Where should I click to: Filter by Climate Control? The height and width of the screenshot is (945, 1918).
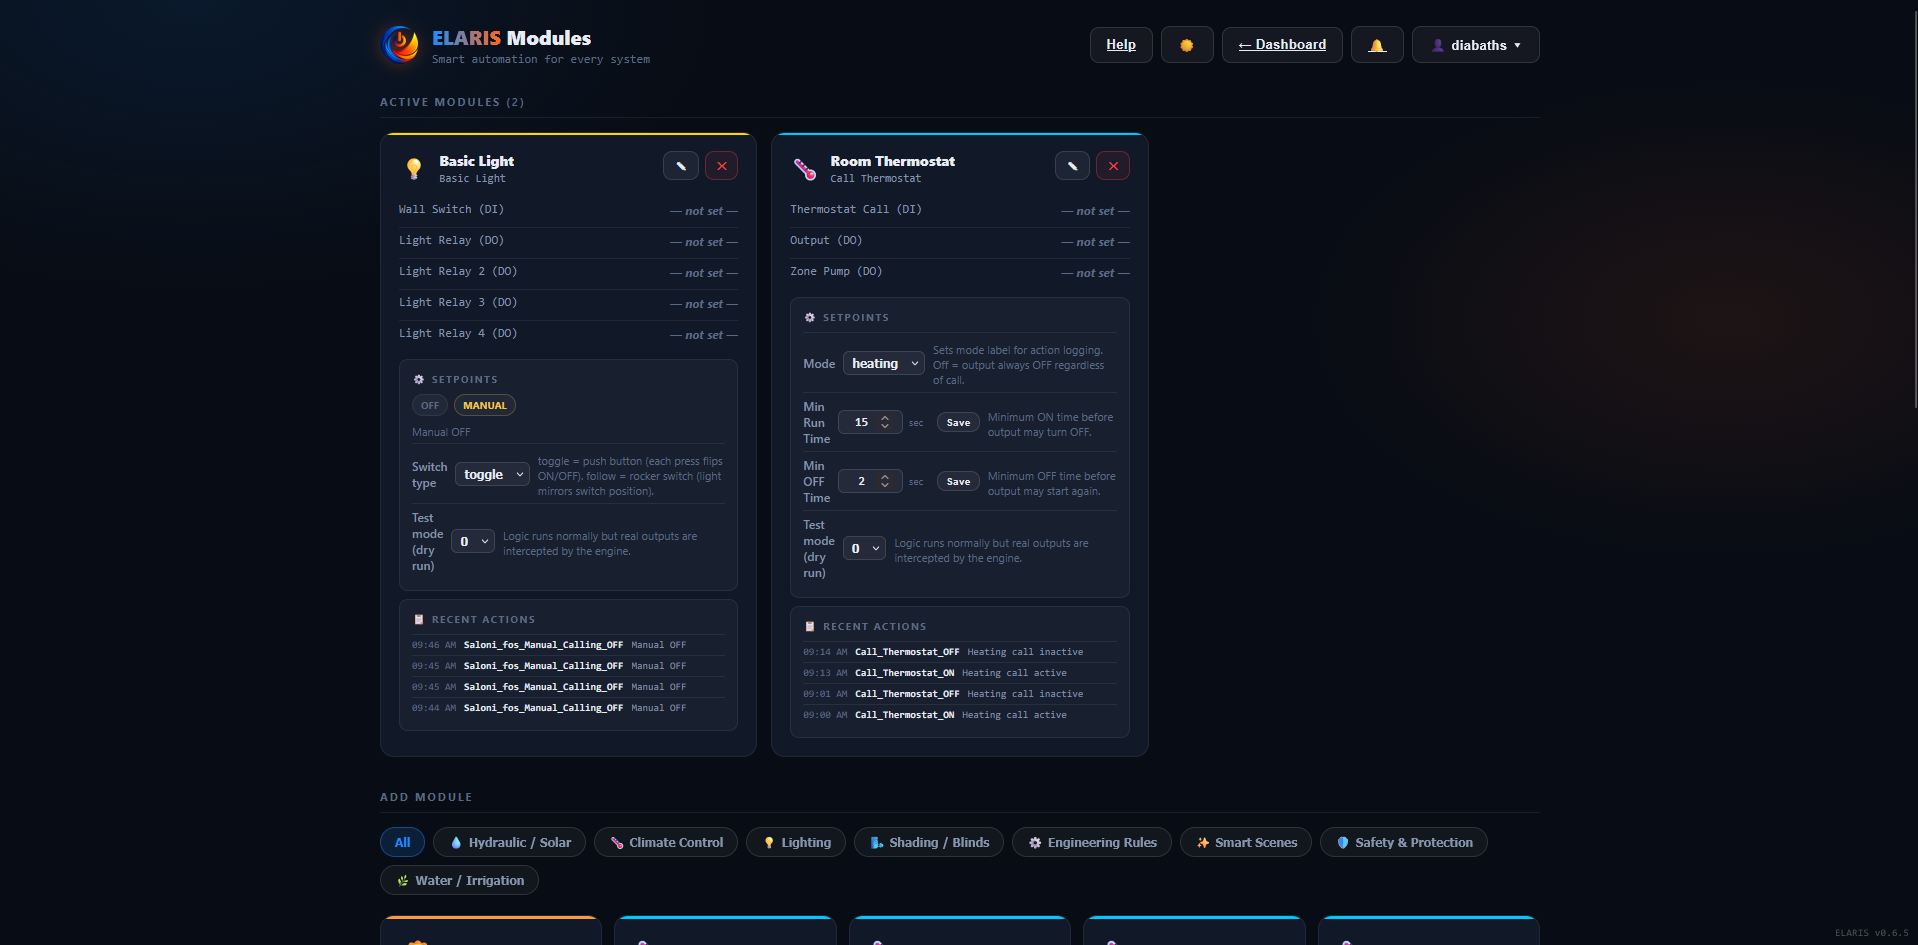pos(666,843)
